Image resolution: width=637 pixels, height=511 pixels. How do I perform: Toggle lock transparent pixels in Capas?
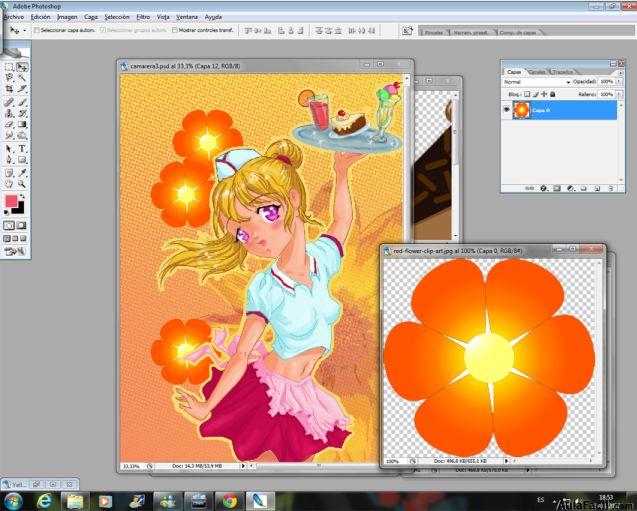click(527, 94)
